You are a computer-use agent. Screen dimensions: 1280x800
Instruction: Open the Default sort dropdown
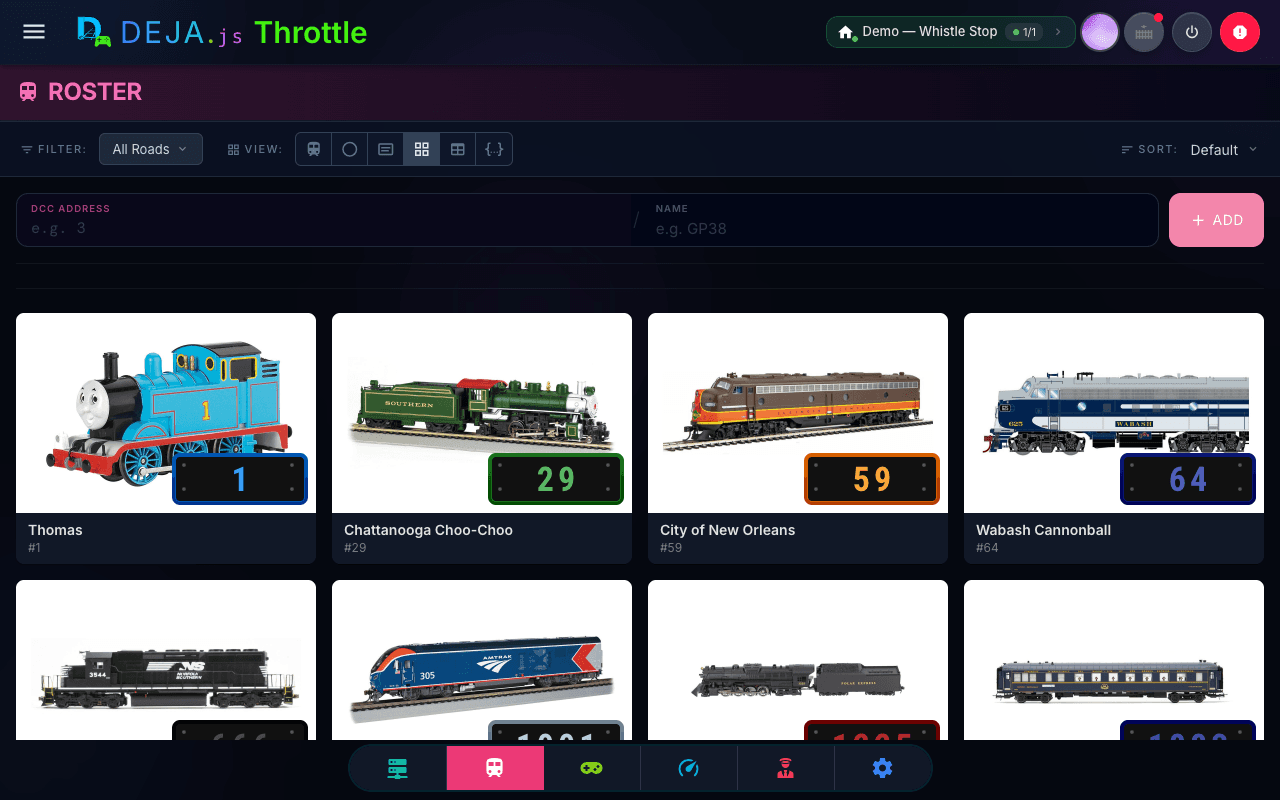[x=1224, y=149]
